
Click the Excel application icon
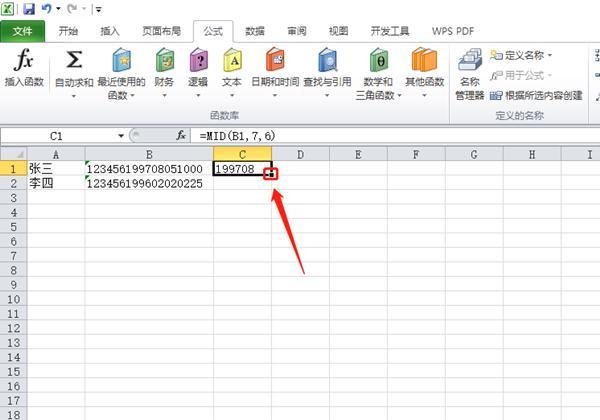(8, 8)
